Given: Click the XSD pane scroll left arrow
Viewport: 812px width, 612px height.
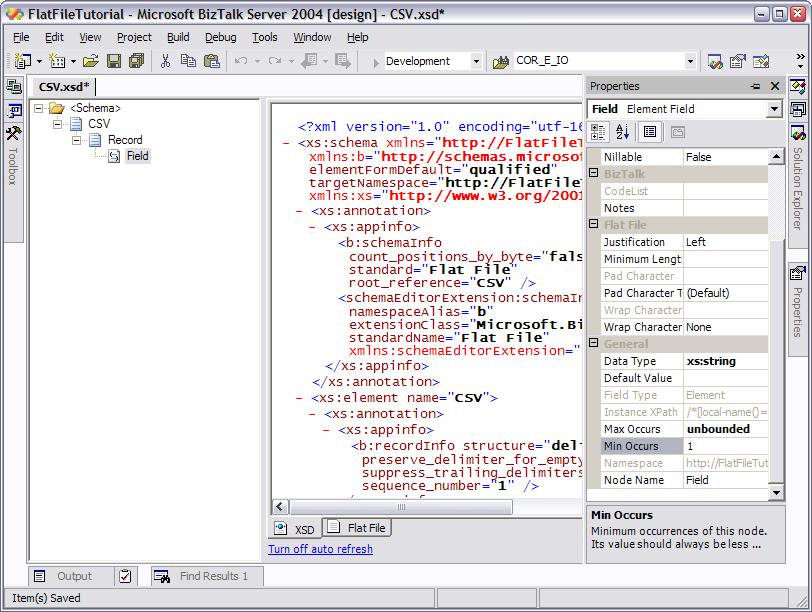Looking at the screenshot, I should [280, 507].
